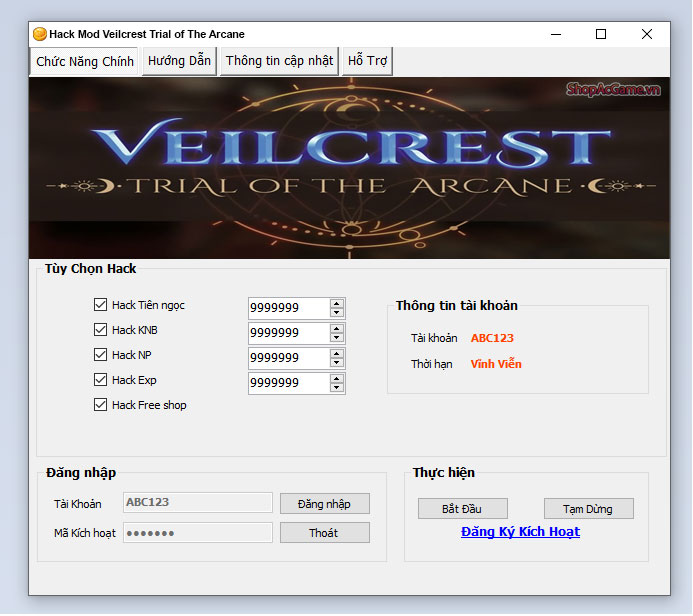
Task: Select the Hỗ Trợ tab
Action: pos(367,61)
